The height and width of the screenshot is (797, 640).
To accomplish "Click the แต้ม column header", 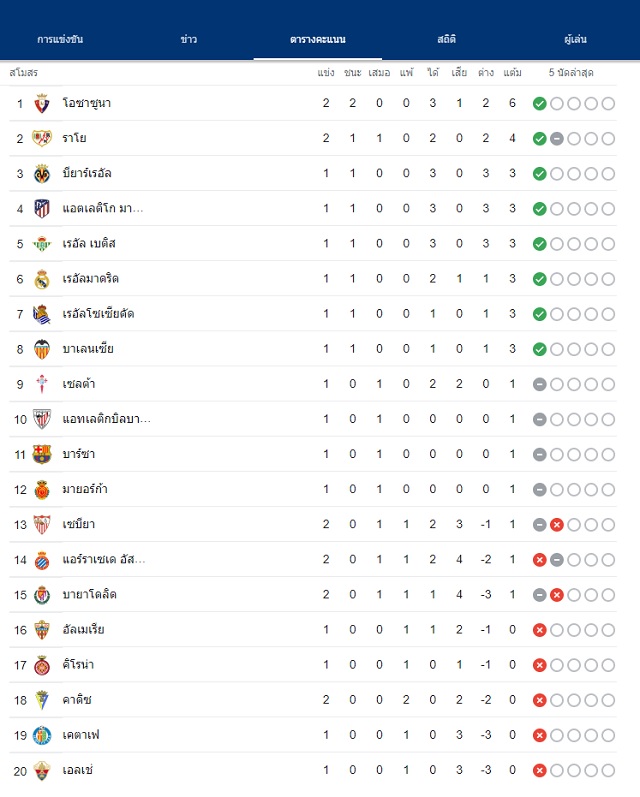I will (x=512, y=73).
